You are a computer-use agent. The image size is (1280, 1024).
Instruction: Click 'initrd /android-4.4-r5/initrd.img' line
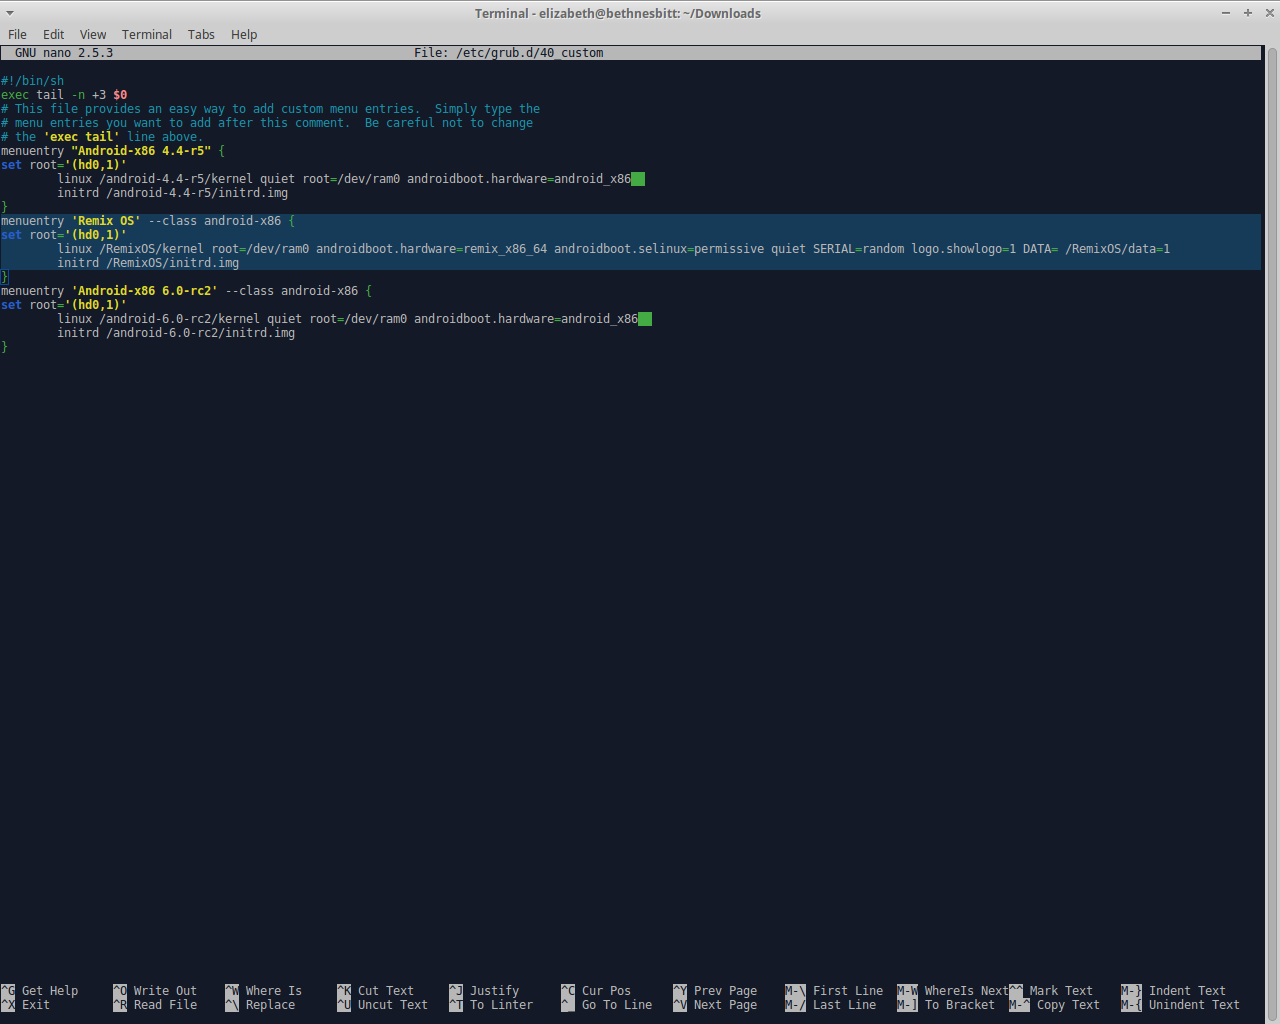tap(172, 193)
